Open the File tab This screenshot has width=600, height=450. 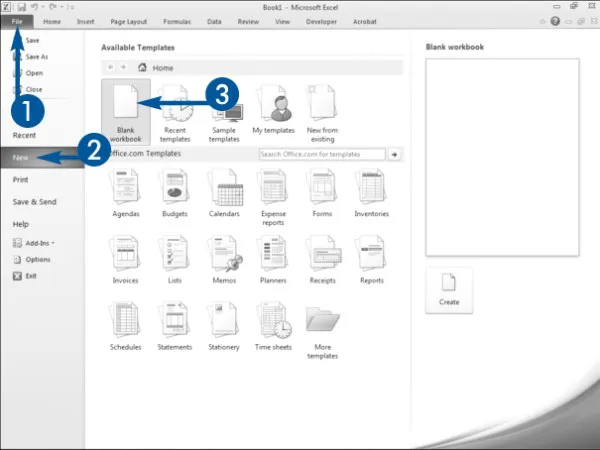tap(17, 20)
